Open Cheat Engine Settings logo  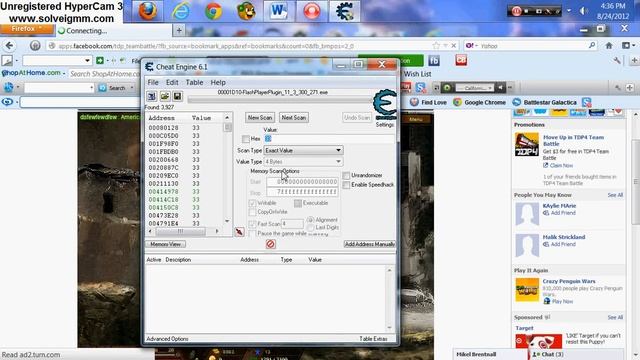[384, 105]
